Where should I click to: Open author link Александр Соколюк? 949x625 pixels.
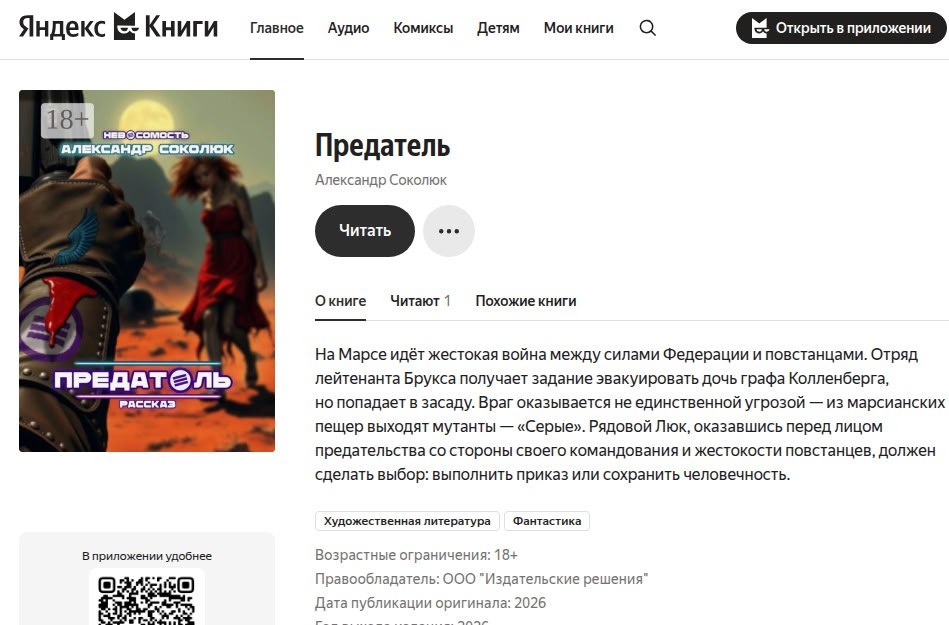pos(381,180)
